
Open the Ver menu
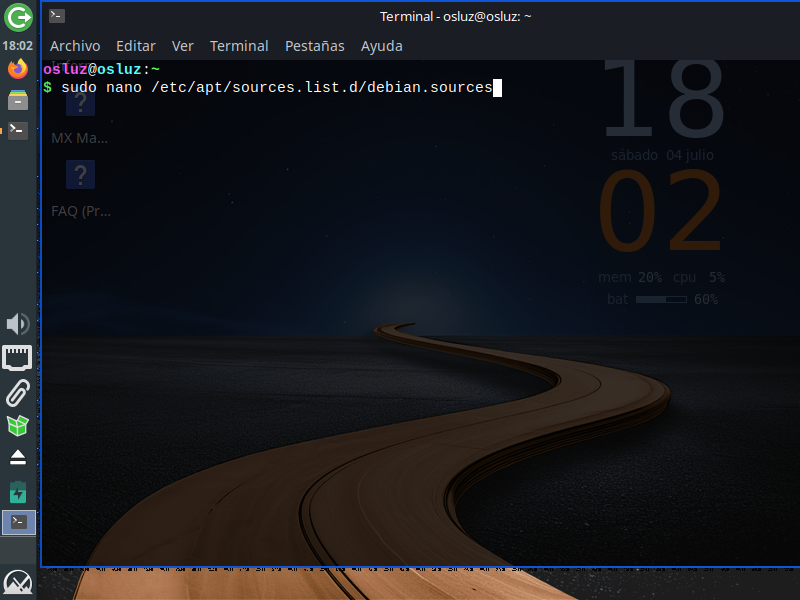tap(183, 46)
